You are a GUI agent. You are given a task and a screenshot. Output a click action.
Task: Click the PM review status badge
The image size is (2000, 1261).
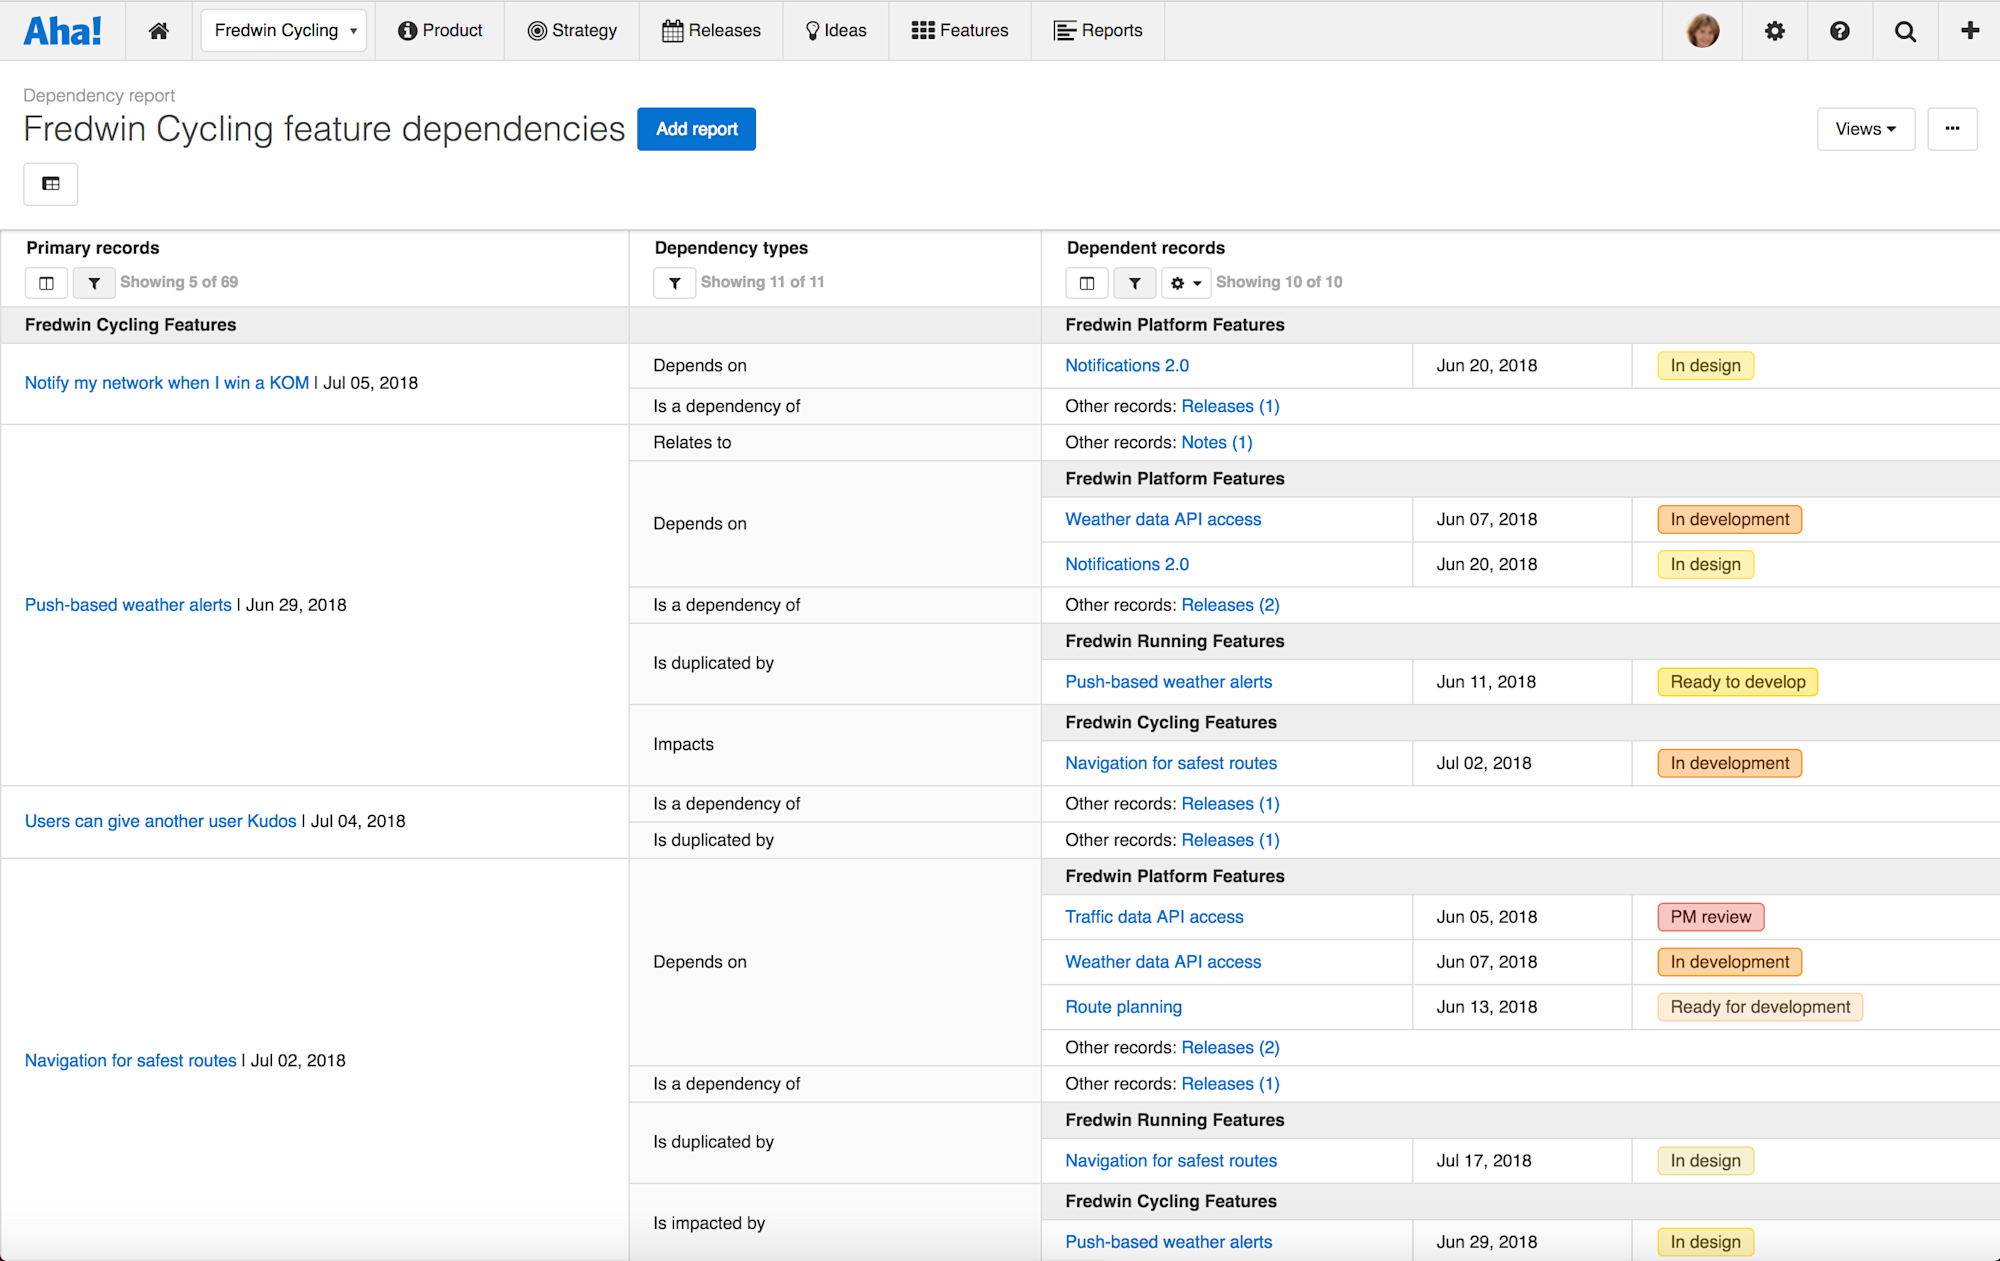1710,917
